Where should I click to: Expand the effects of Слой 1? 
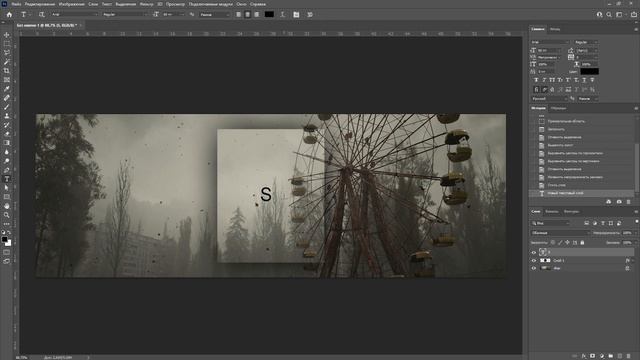633,260
